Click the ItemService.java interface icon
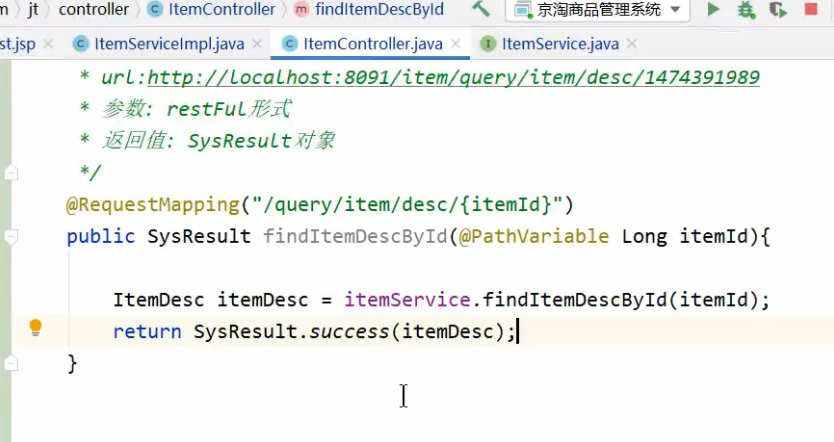Viewport: 834px width, 442px height. coord(488,44)
